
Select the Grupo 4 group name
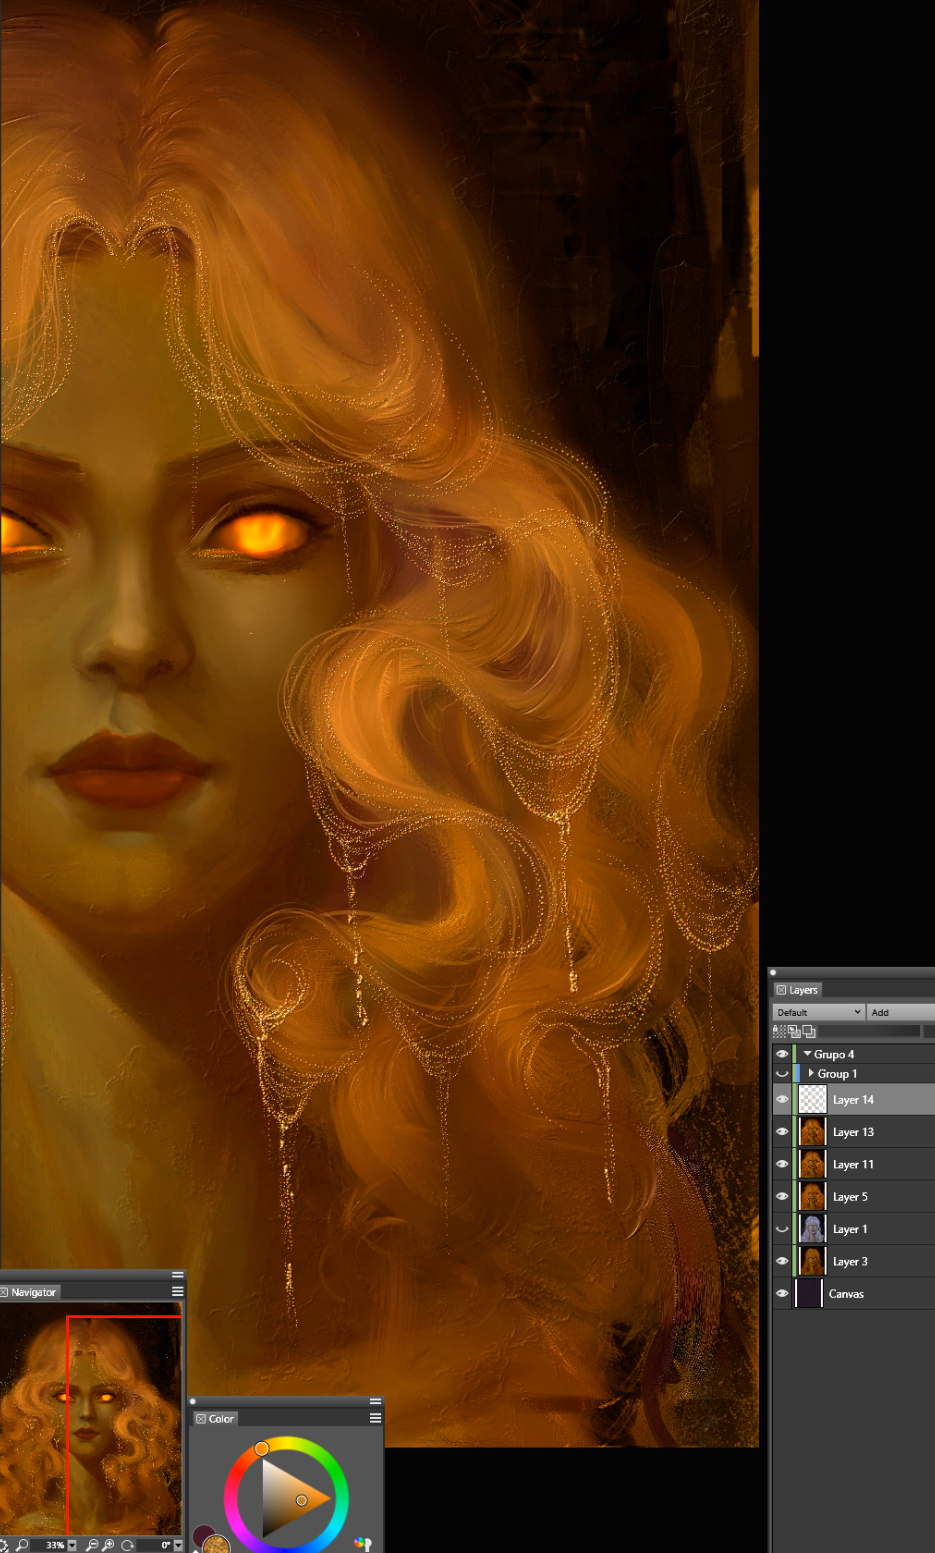click(834, 1054)
